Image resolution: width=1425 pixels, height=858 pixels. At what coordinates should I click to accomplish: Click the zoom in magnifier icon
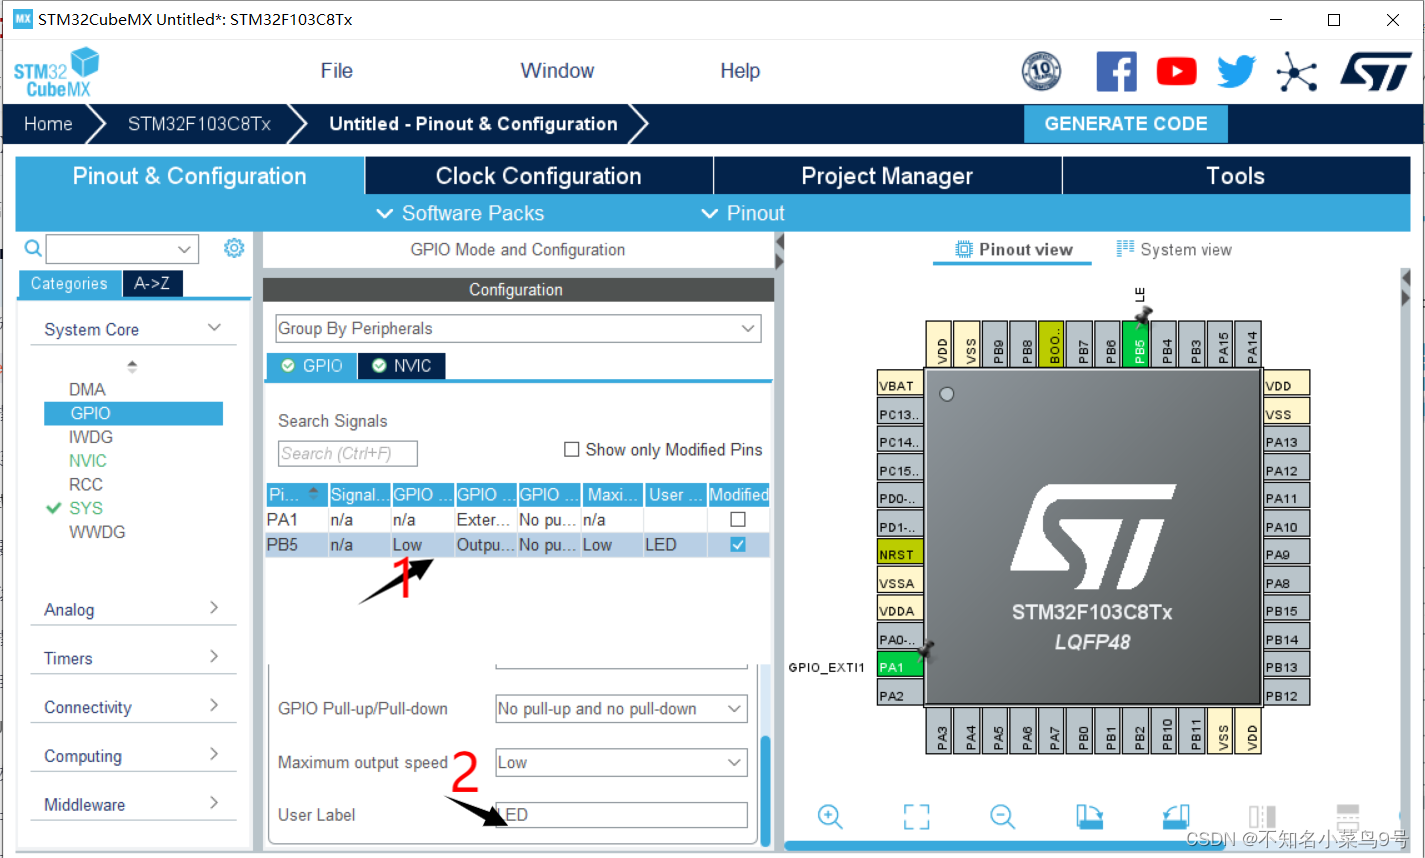pos(830,816)
